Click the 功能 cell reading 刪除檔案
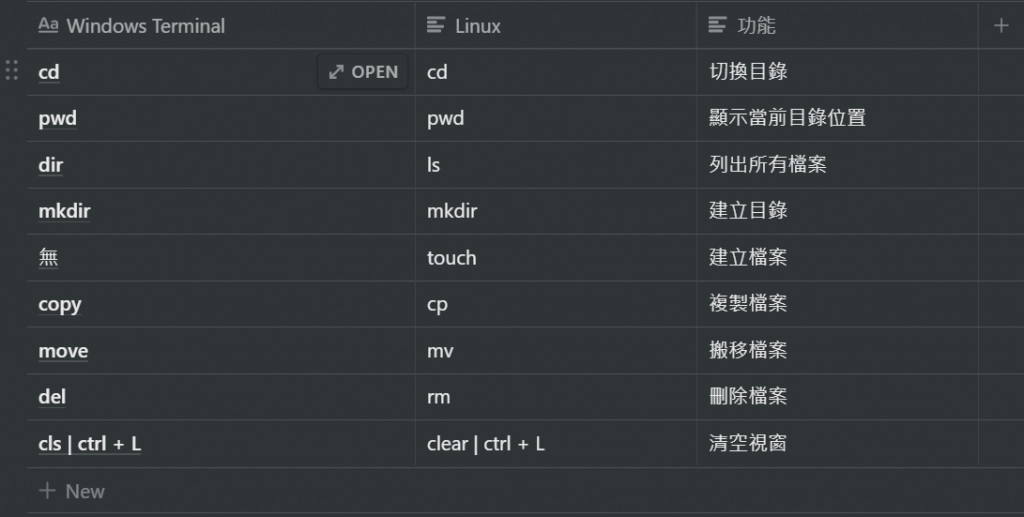1024x517 pixels. (x=837, y=396)
